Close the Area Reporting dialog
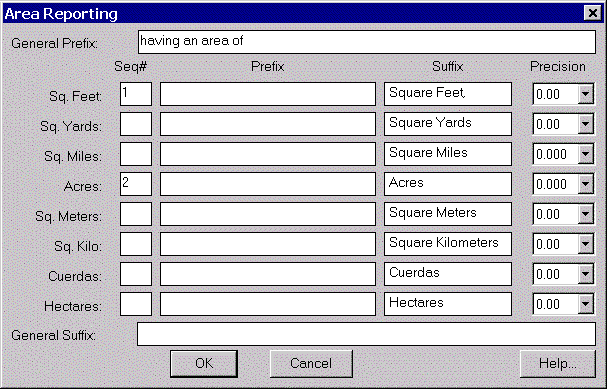 click(593, 13)
